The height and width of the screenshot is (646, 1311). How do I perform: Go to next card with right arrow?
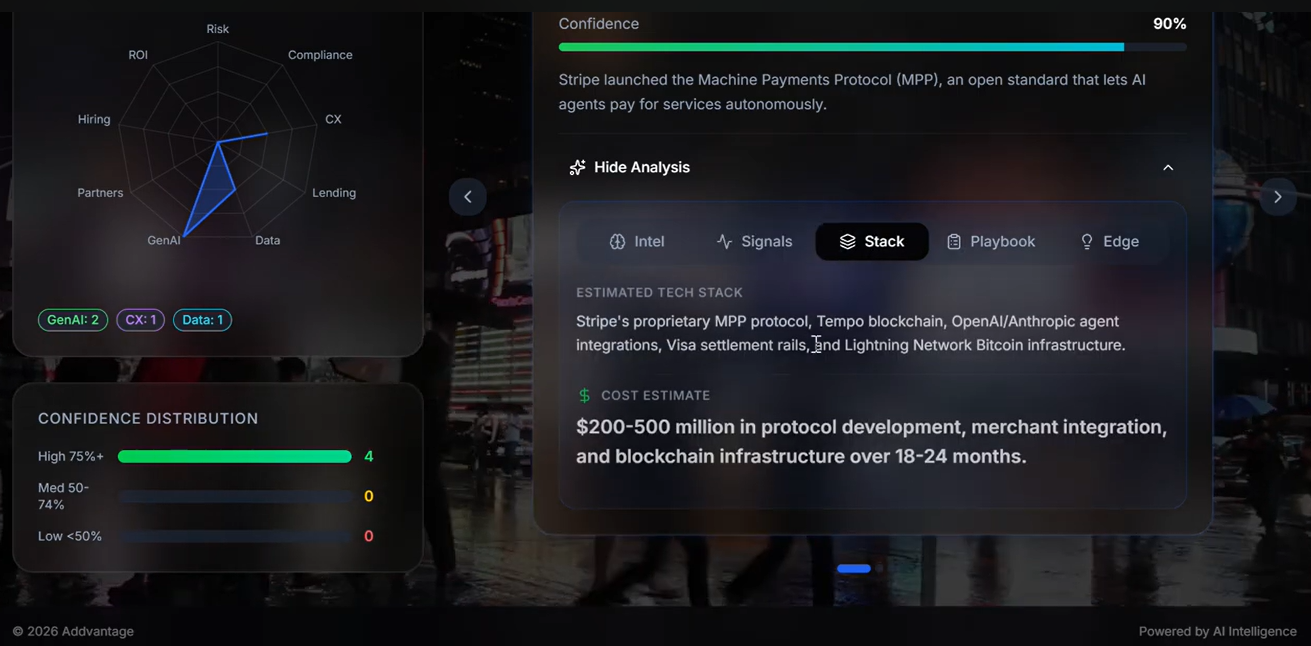pos(1277,197)
